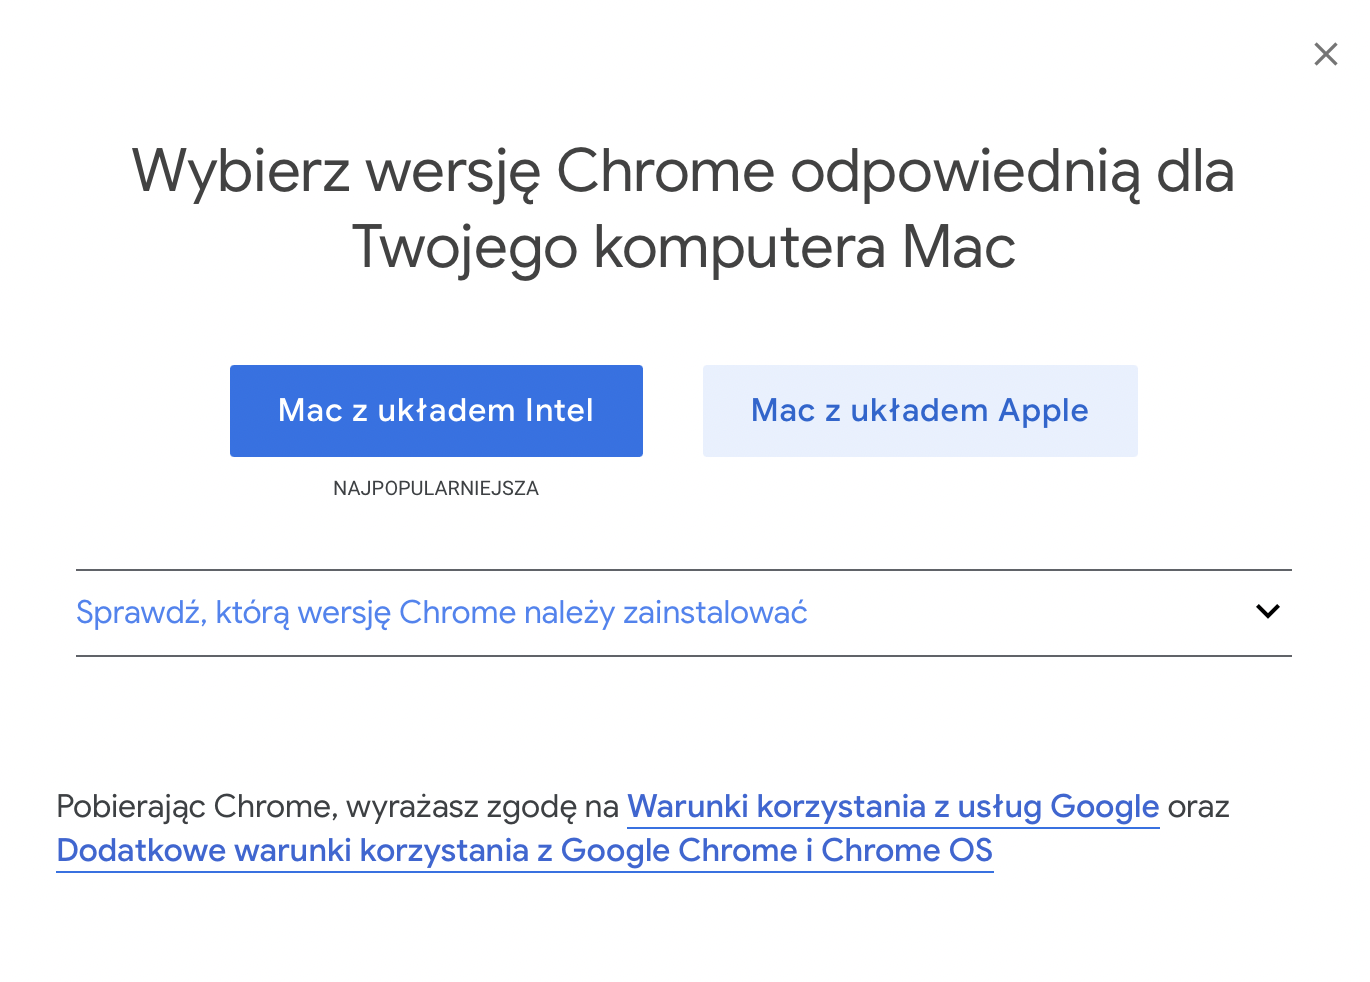Image resolution: width=1370 pixels, height=982 pixels.
Task: Follow the Google terms of service hyperlink
Action: pos(893,807)
